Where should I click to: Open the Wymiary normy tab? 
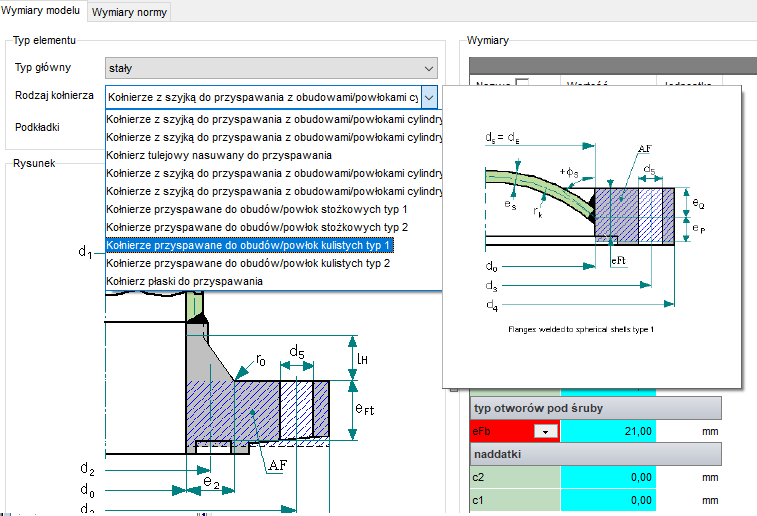tap(129, 12)
